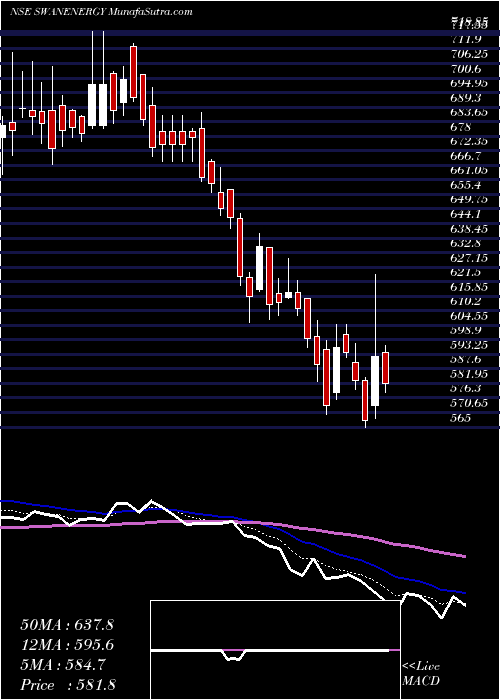The width and height of the screenshot is (500, 700).
Task: Select the 632.8 price axis label
Action: pos(468,243)
